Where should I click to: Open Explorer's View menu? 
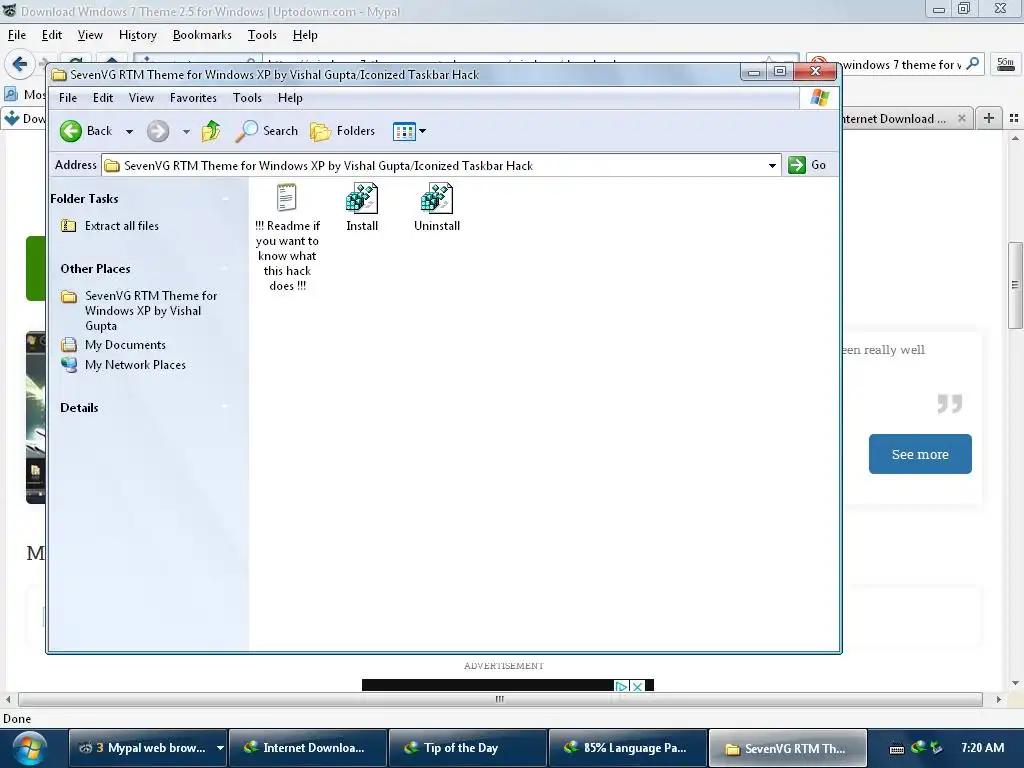(141, 98)
